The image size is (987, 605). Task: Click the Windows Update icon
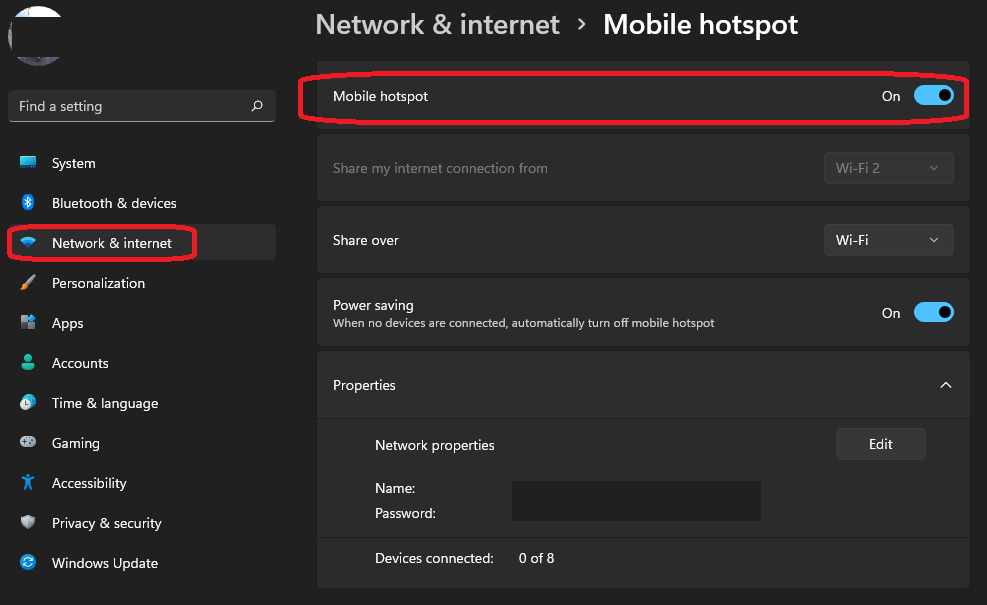point(28,563)
